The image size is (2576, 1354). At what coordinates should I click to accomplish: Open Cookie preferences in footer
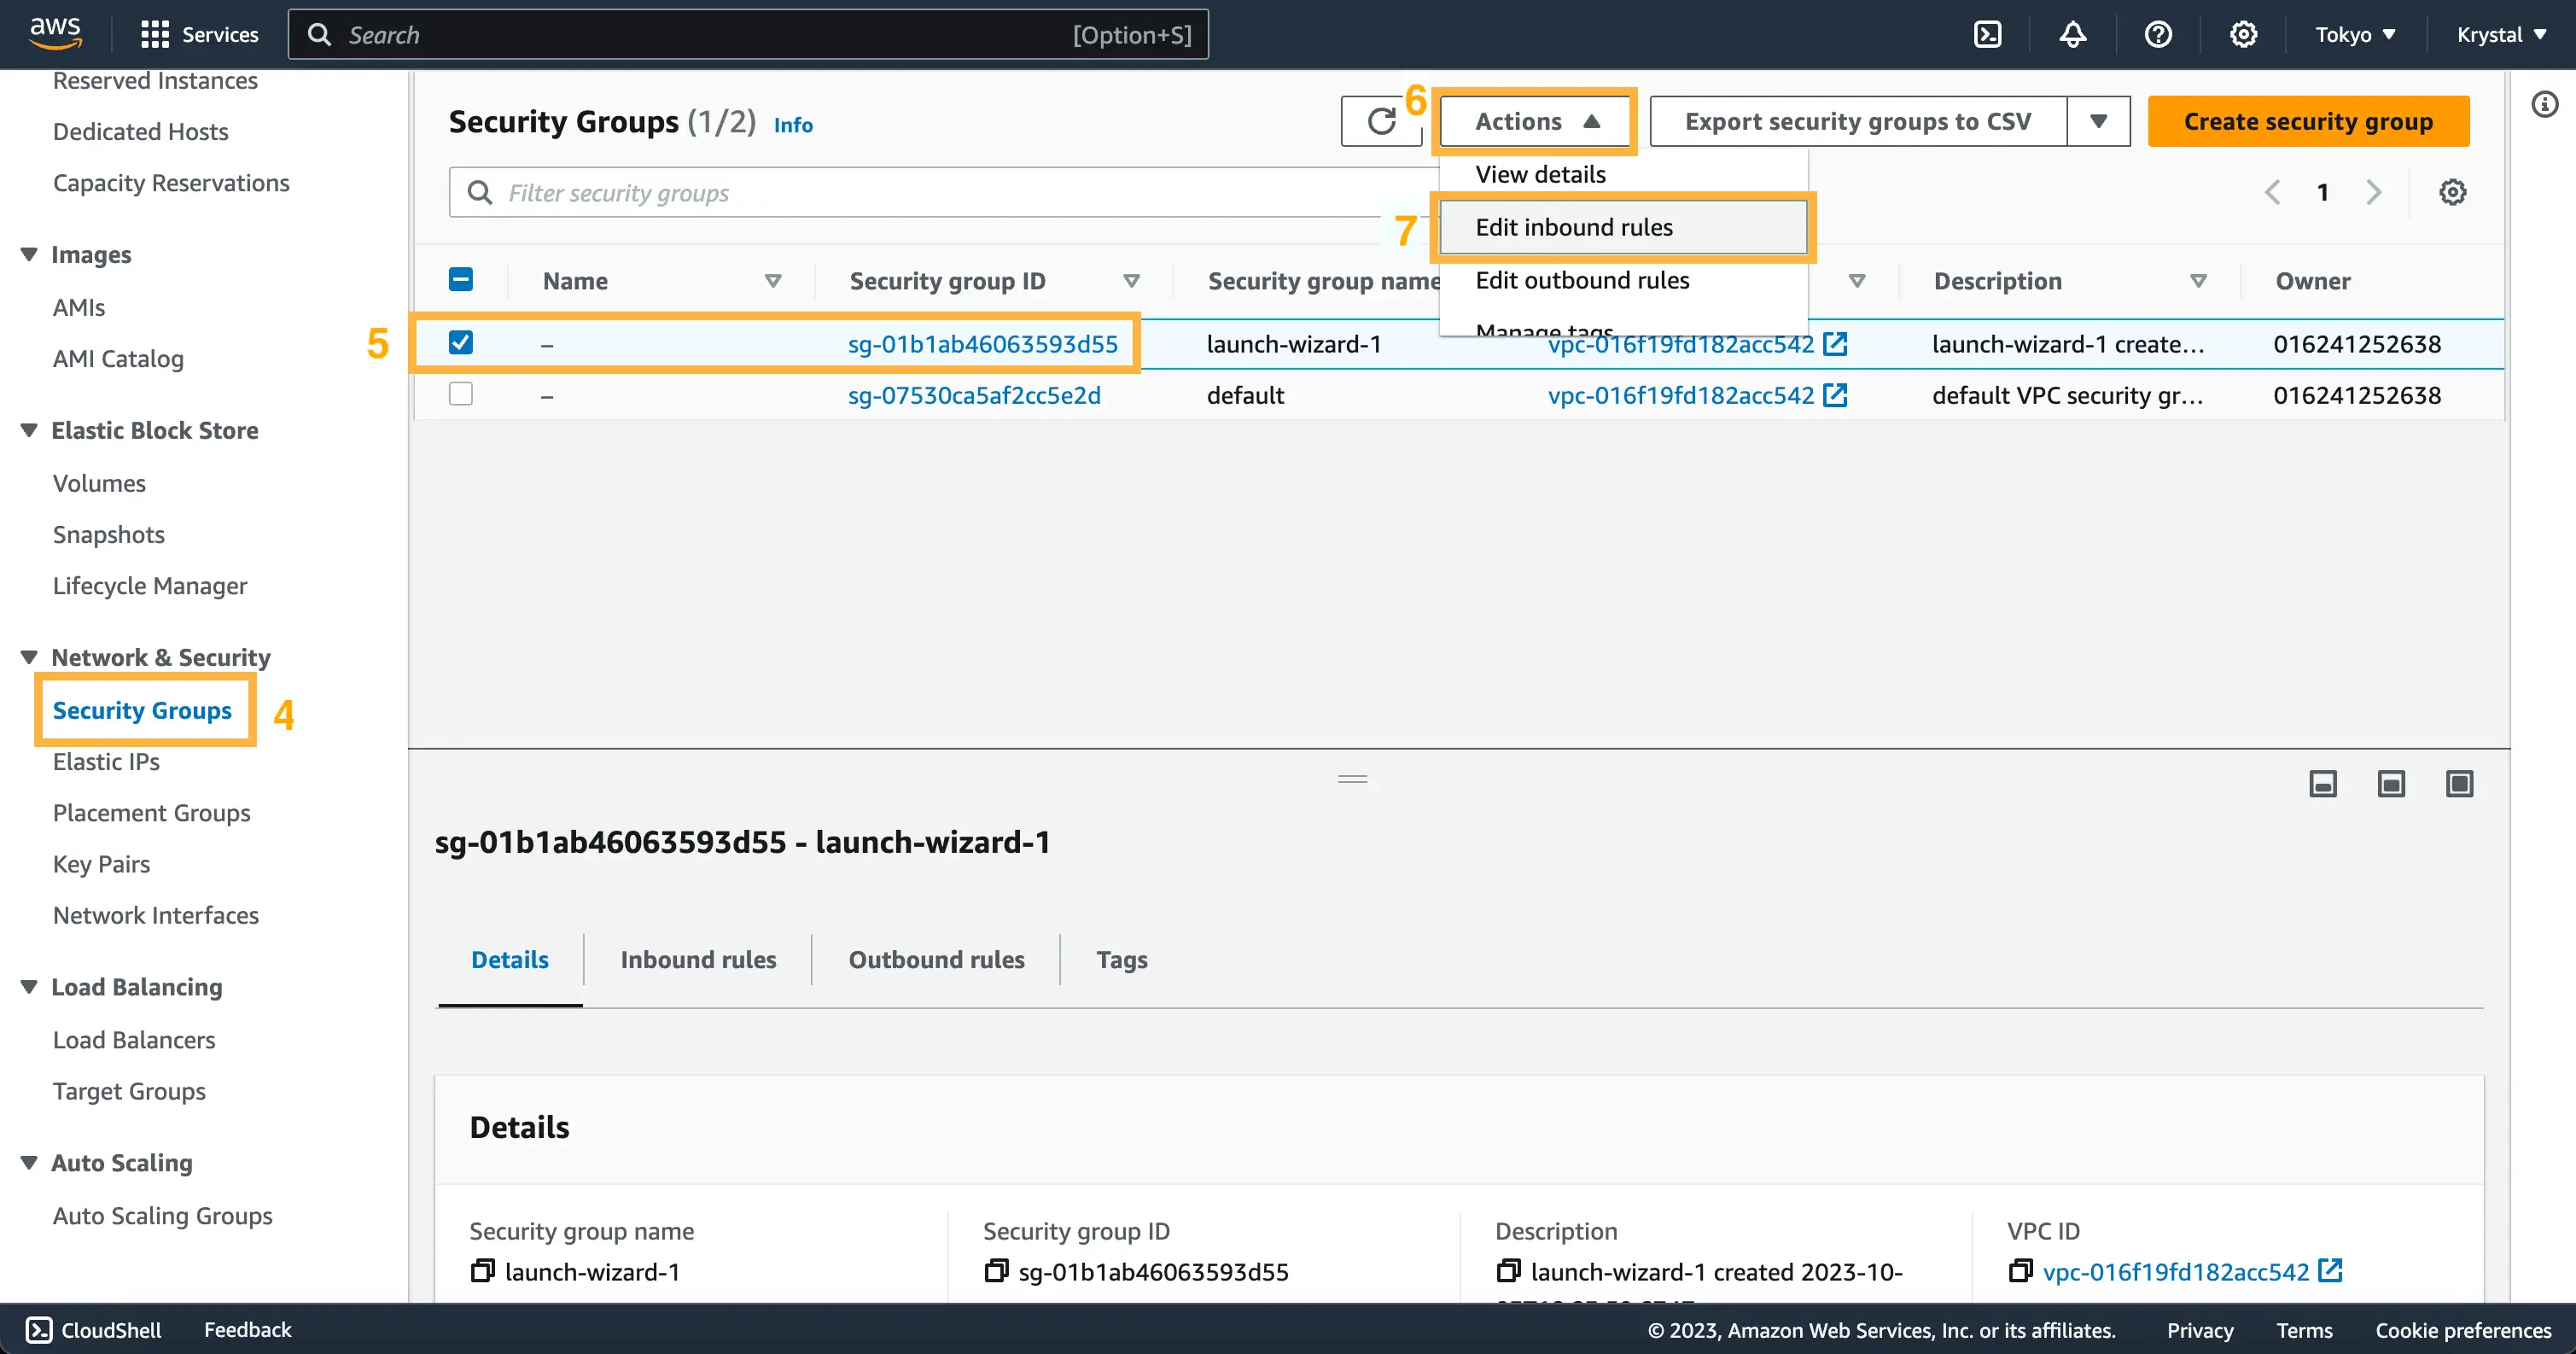(x=2462, y=1330)
